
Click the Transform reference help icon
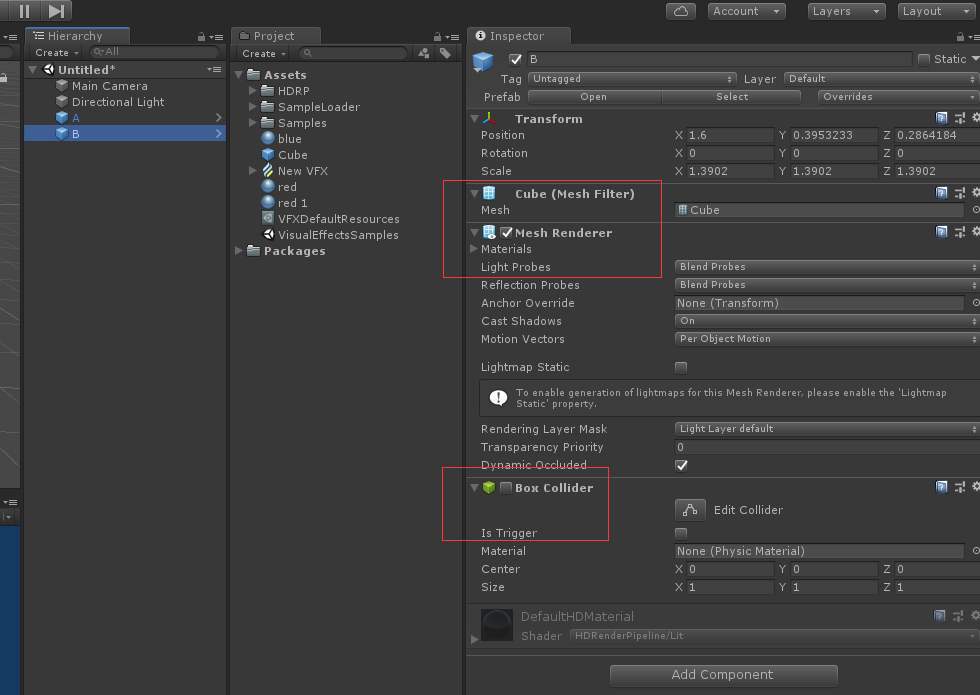click(941, 117)
